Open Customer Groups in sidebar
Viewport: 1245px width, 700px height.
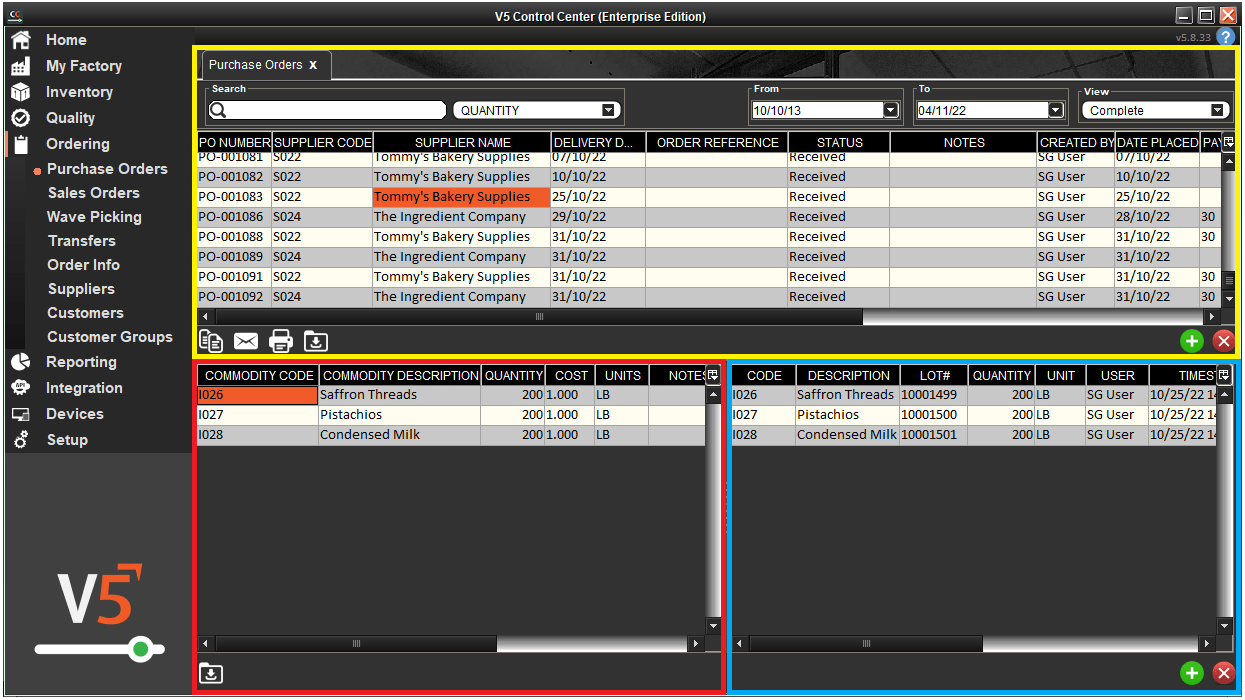[110, 337]
